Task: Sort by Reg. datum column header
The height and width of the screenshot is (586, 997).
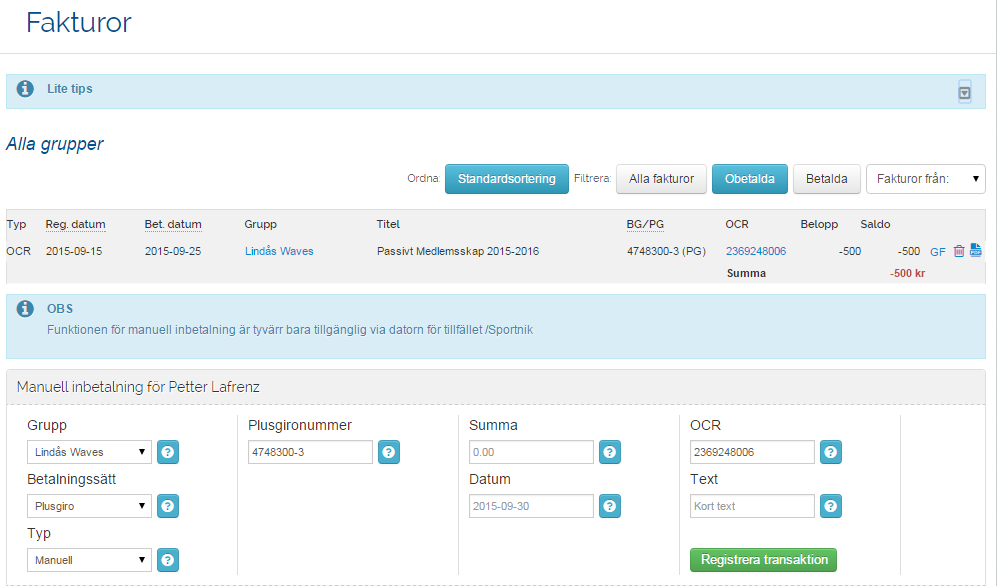Action: point(75,224)
